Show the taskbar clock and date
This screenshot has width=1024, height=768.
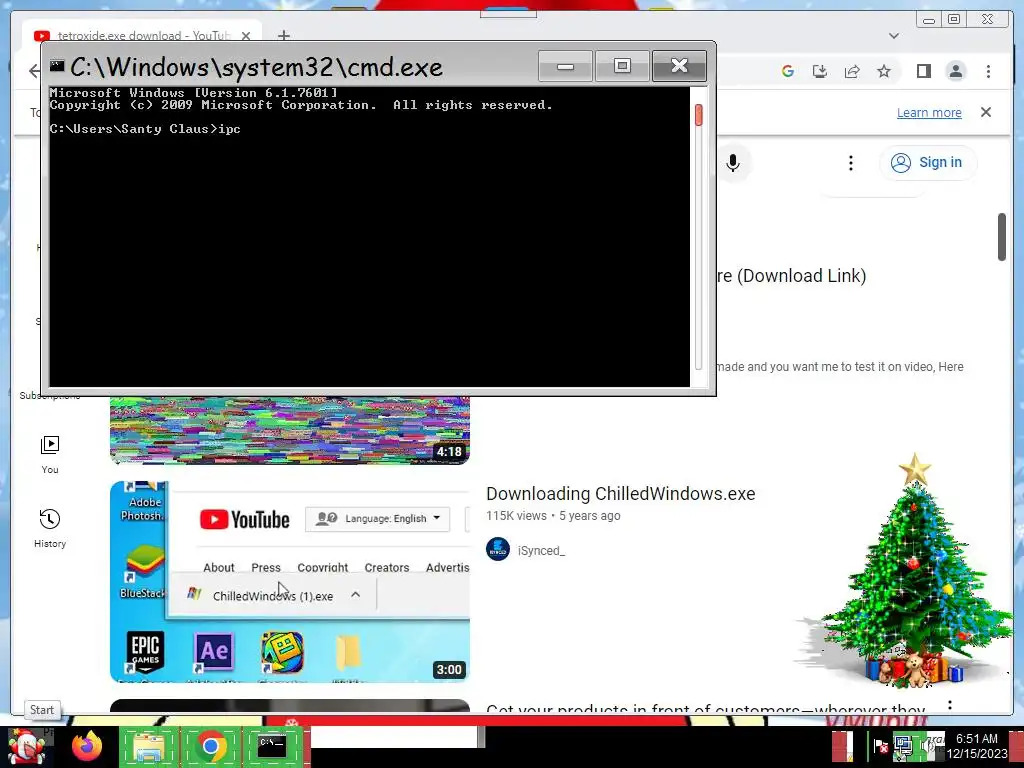pyautogui.click(x=977, y=746)
